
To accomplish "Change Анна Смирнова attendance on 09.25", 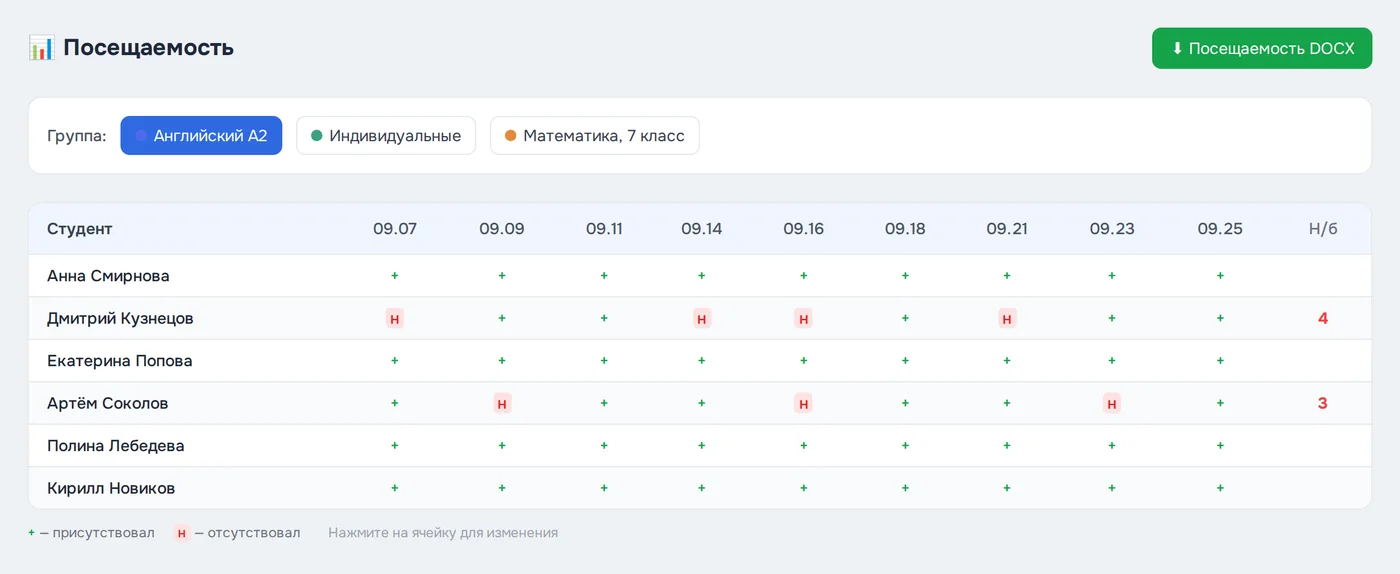I will [x=1220, y=276].
